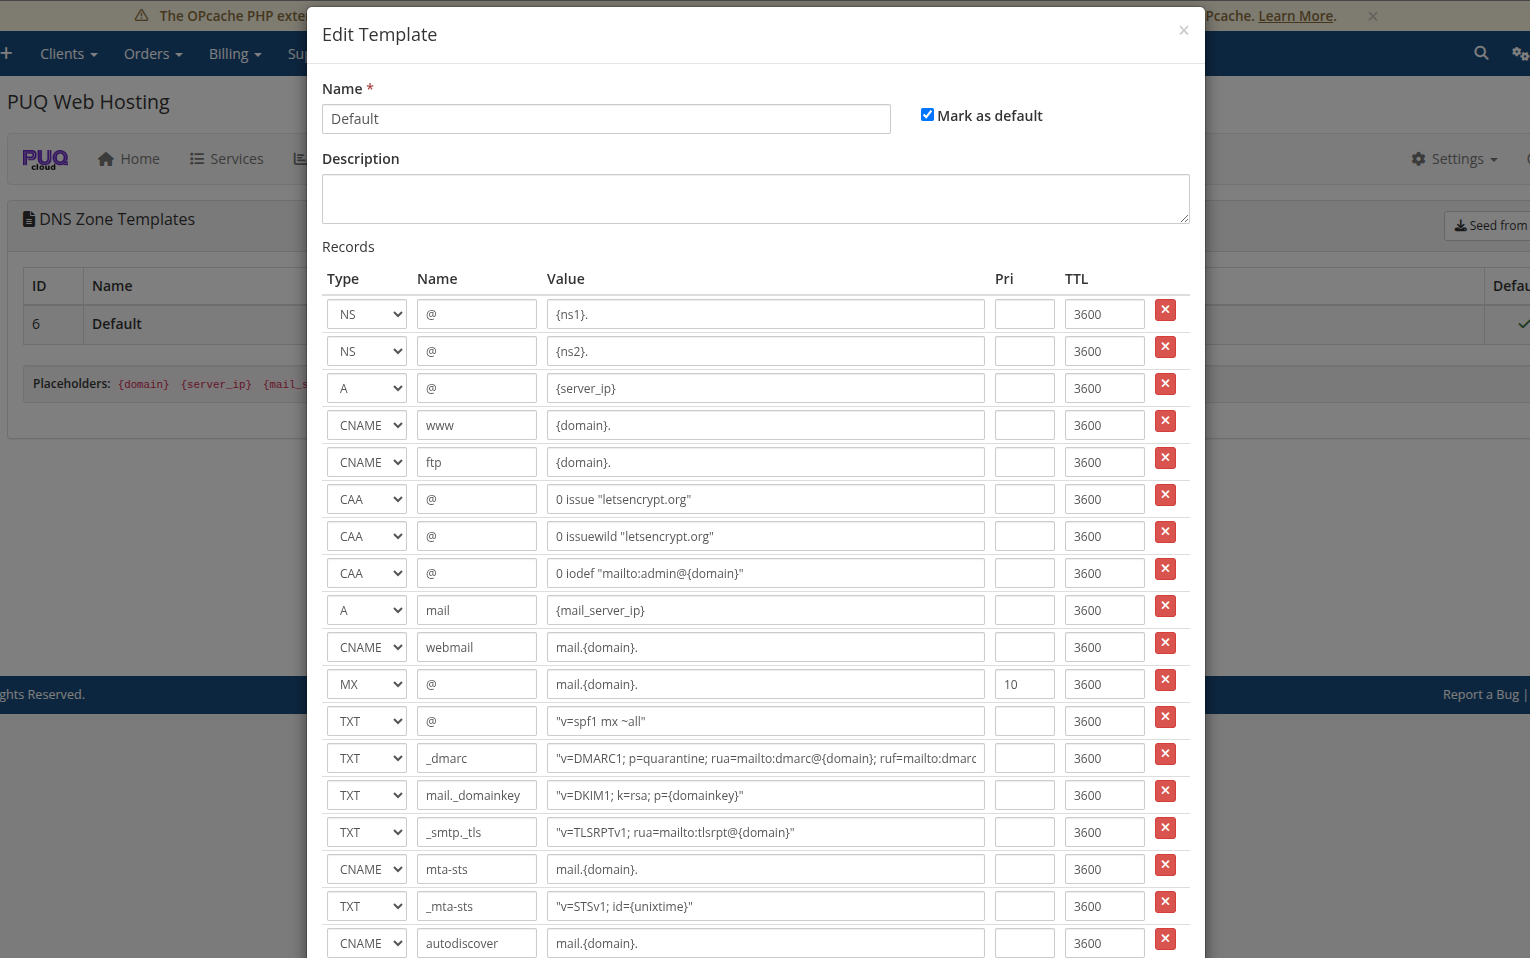The width and height of the screenshot is (1530, 958).
Task: Click the PUQ cloud logo
Action: [45, 159]
